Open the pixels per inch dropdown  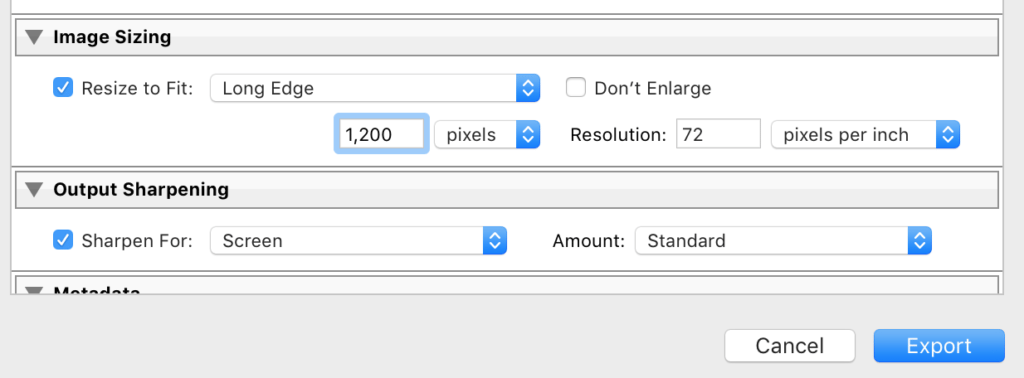865,135
